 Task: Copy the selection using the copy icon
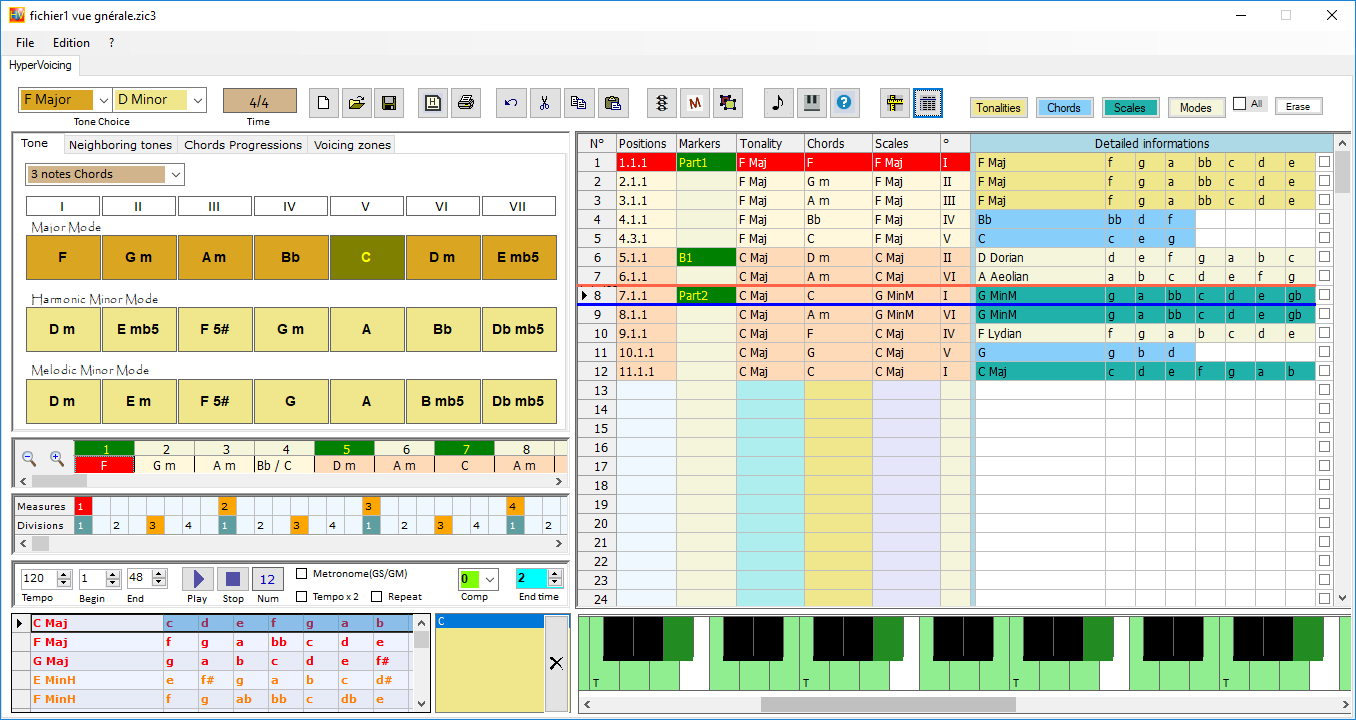pyautogui.click(x=578, y=102)
